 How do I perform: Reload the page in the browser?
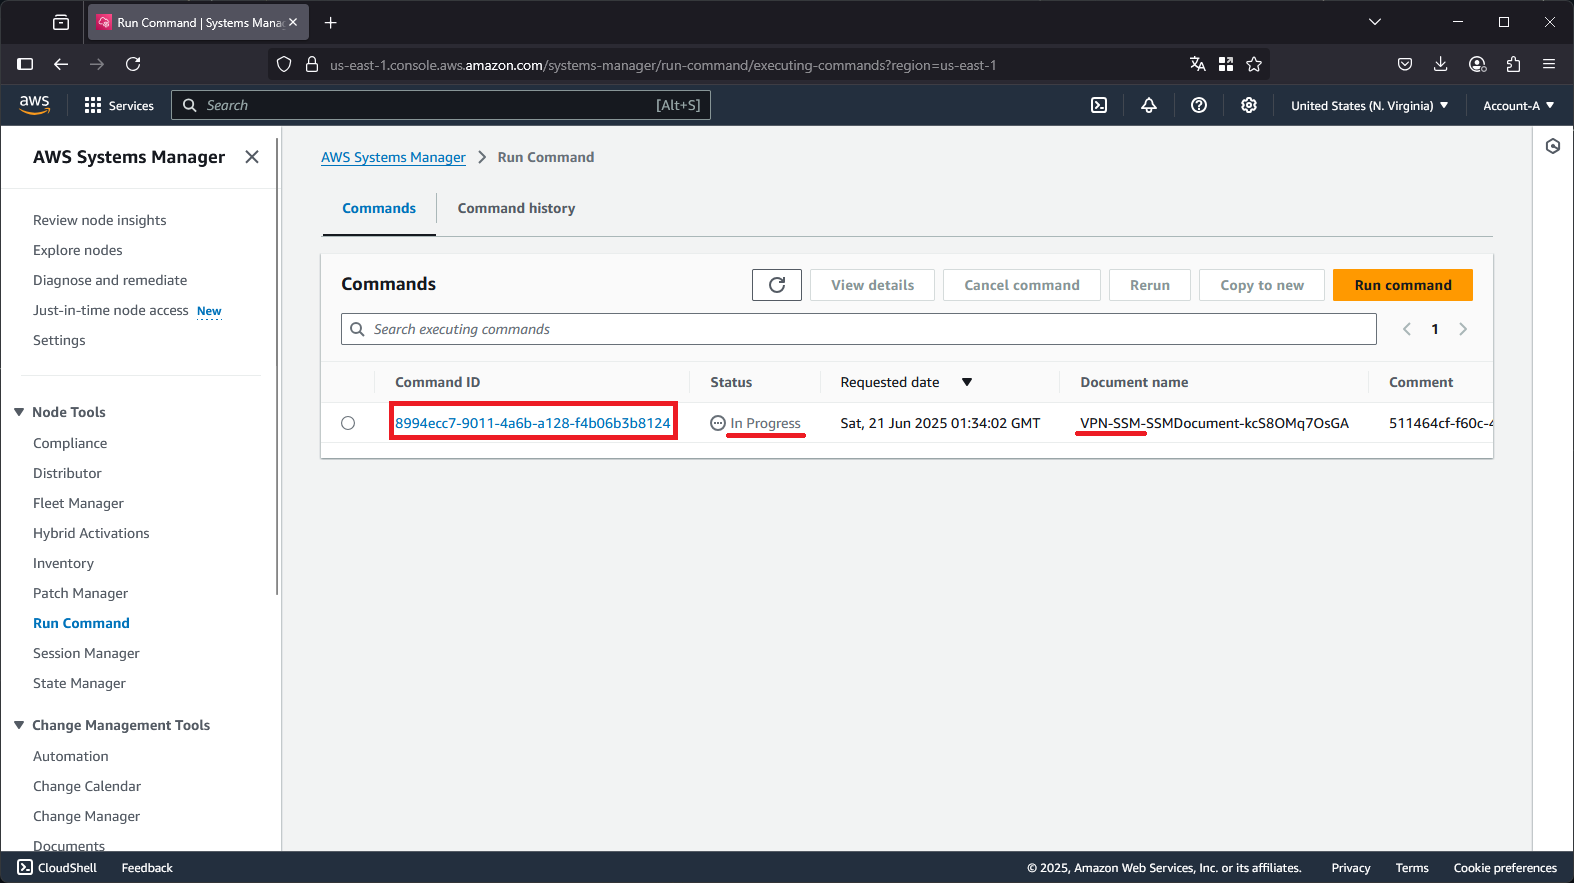click(x=133, y=64)
